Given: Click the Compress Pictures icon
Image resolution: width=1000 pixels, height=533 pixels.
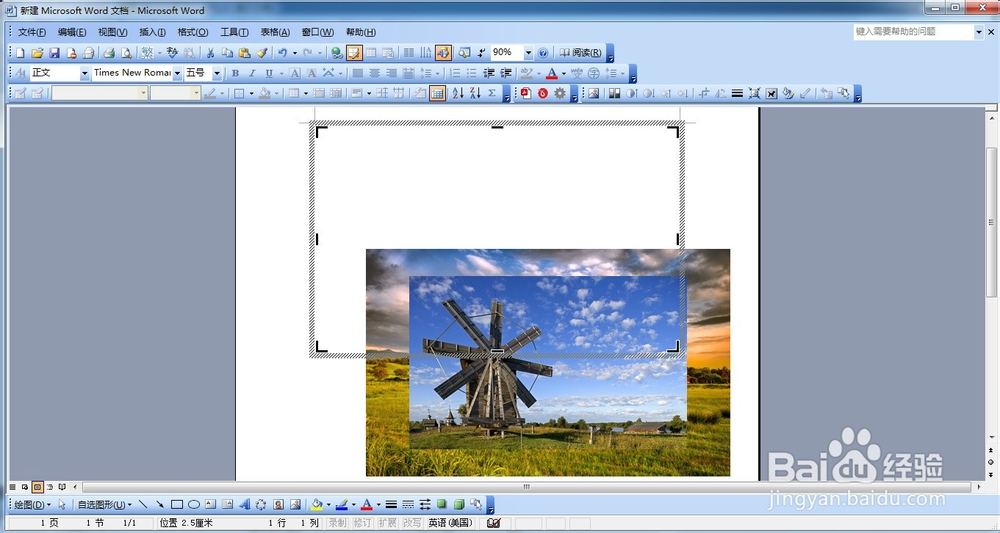Looking at the screenshot, I should coord(754,93).
